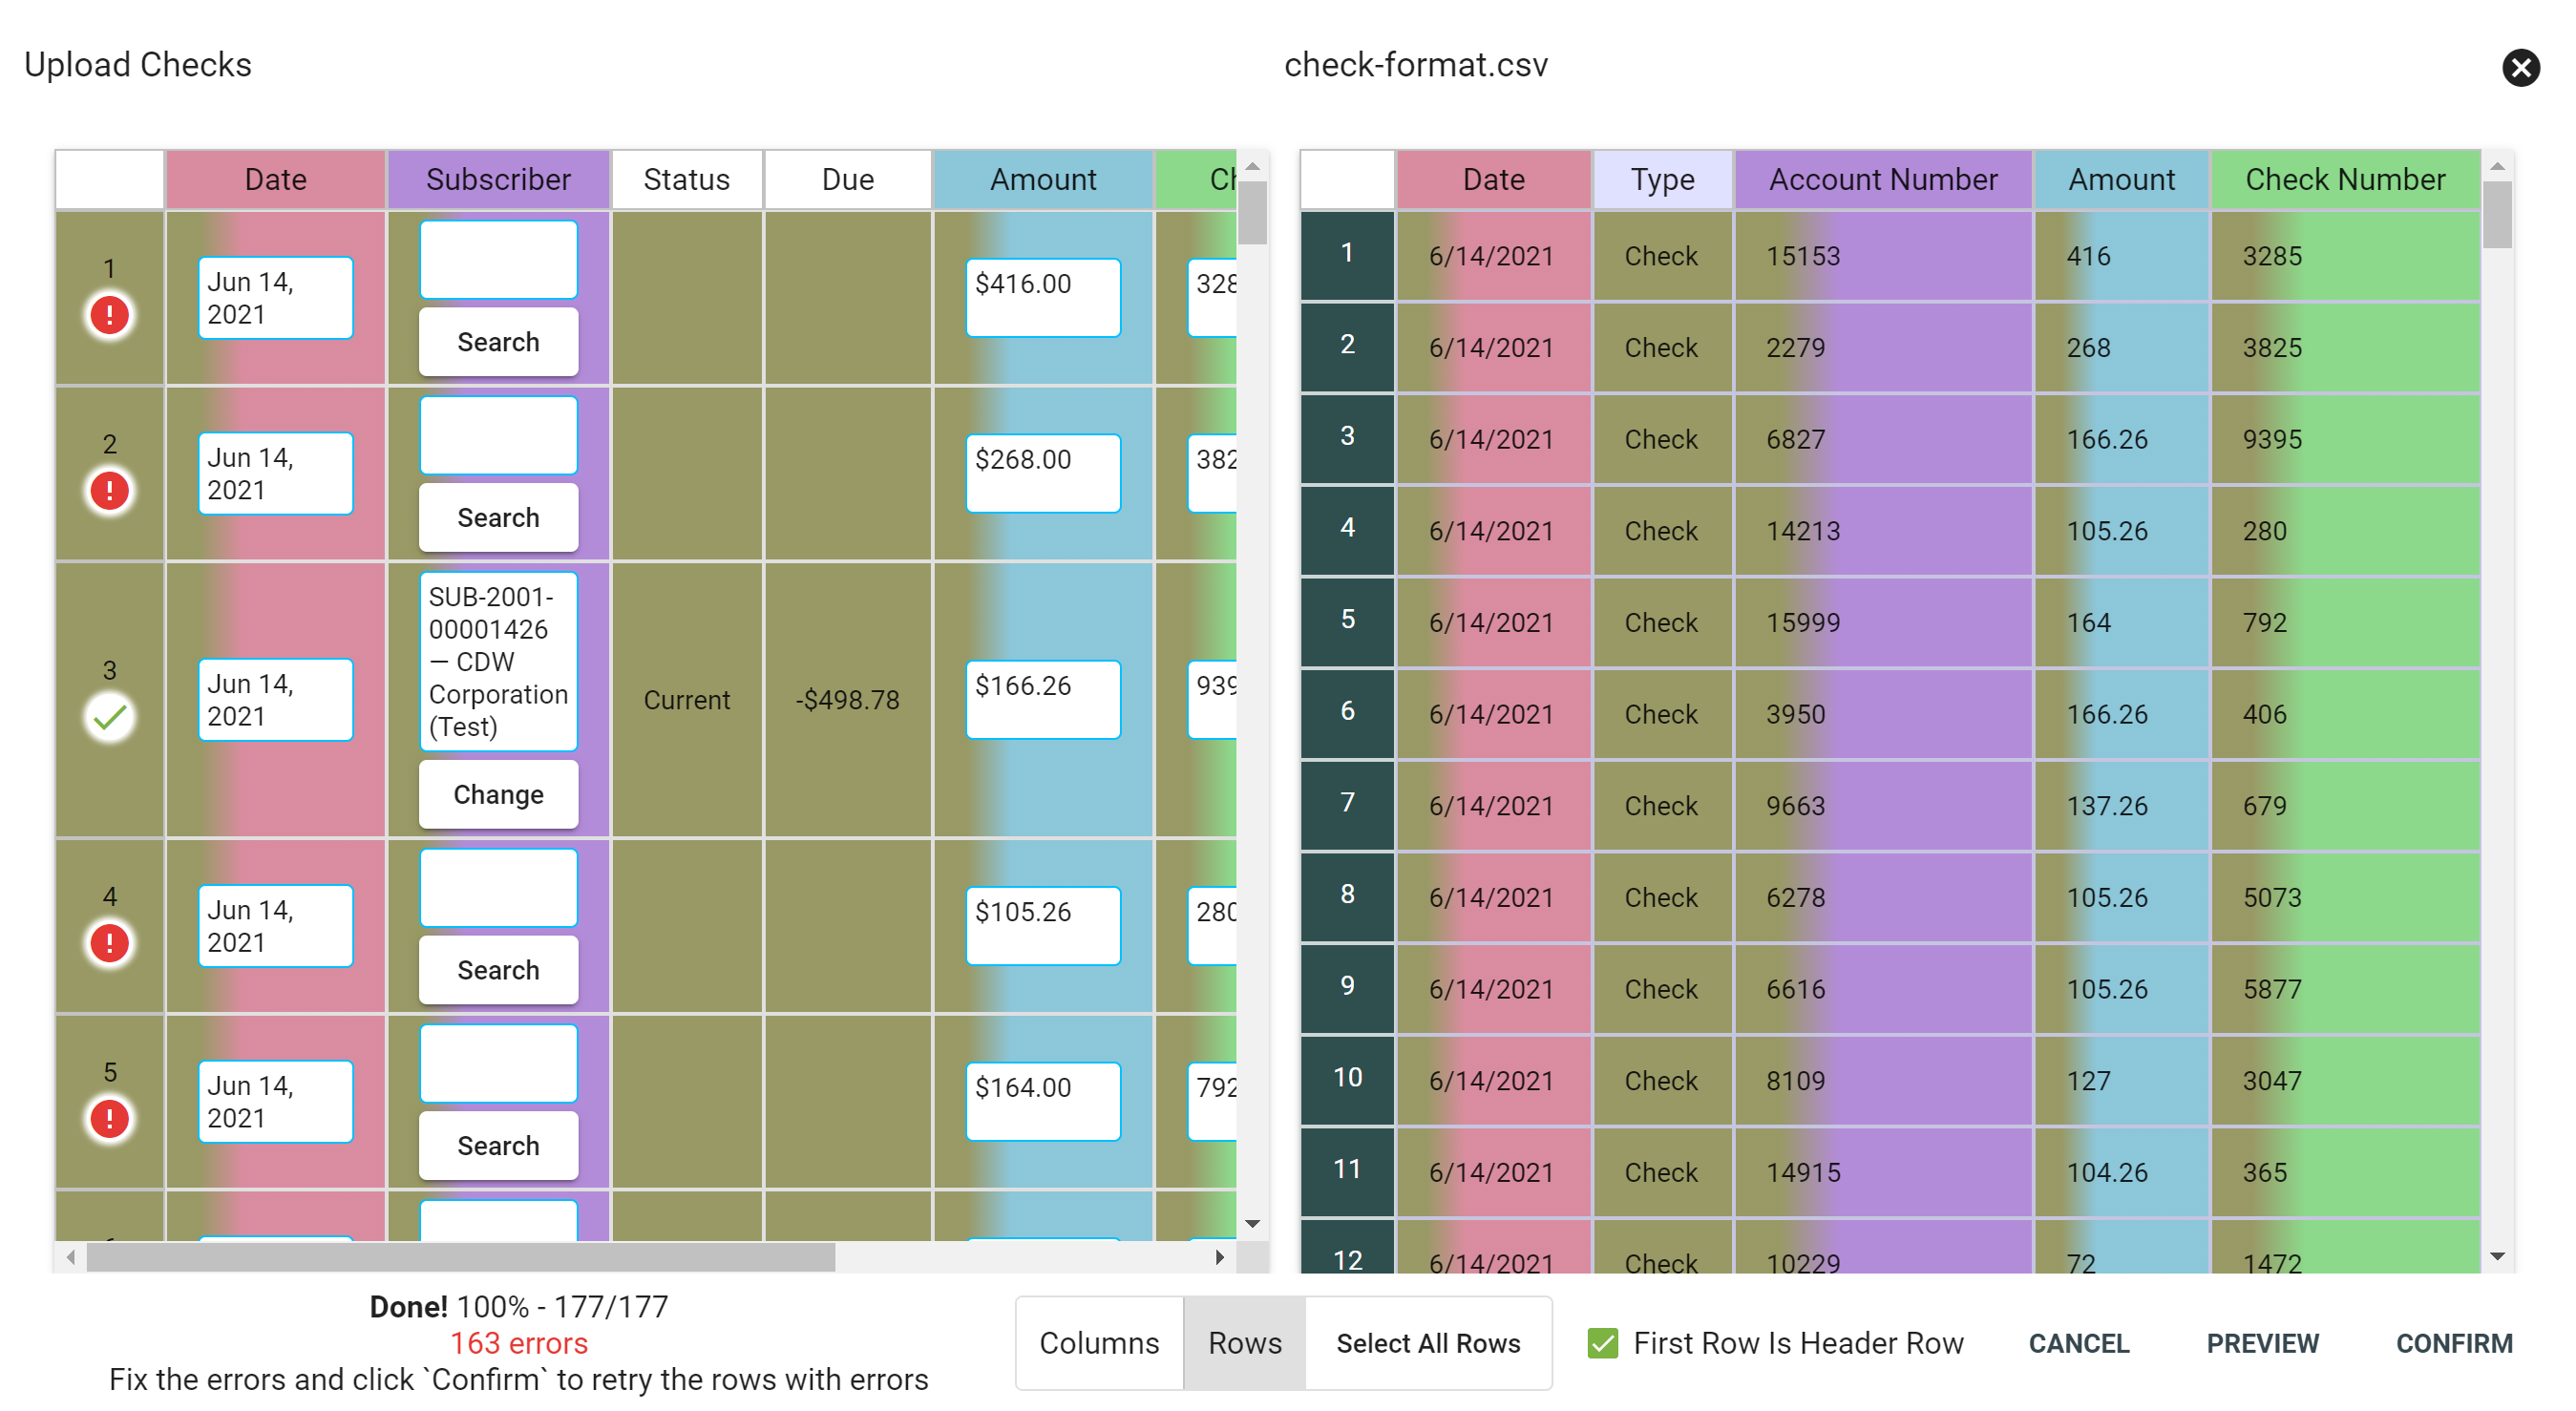The width and height of the screenshot is (2576, 1411).
Task: Select CSV row number 1
Action: (1347, 255)
